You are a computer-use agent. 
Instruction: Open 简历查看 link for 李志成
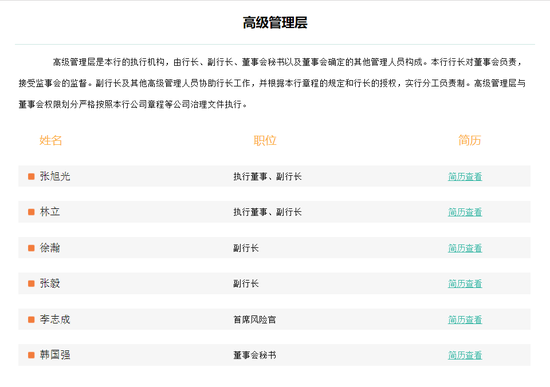pos(465,320)
